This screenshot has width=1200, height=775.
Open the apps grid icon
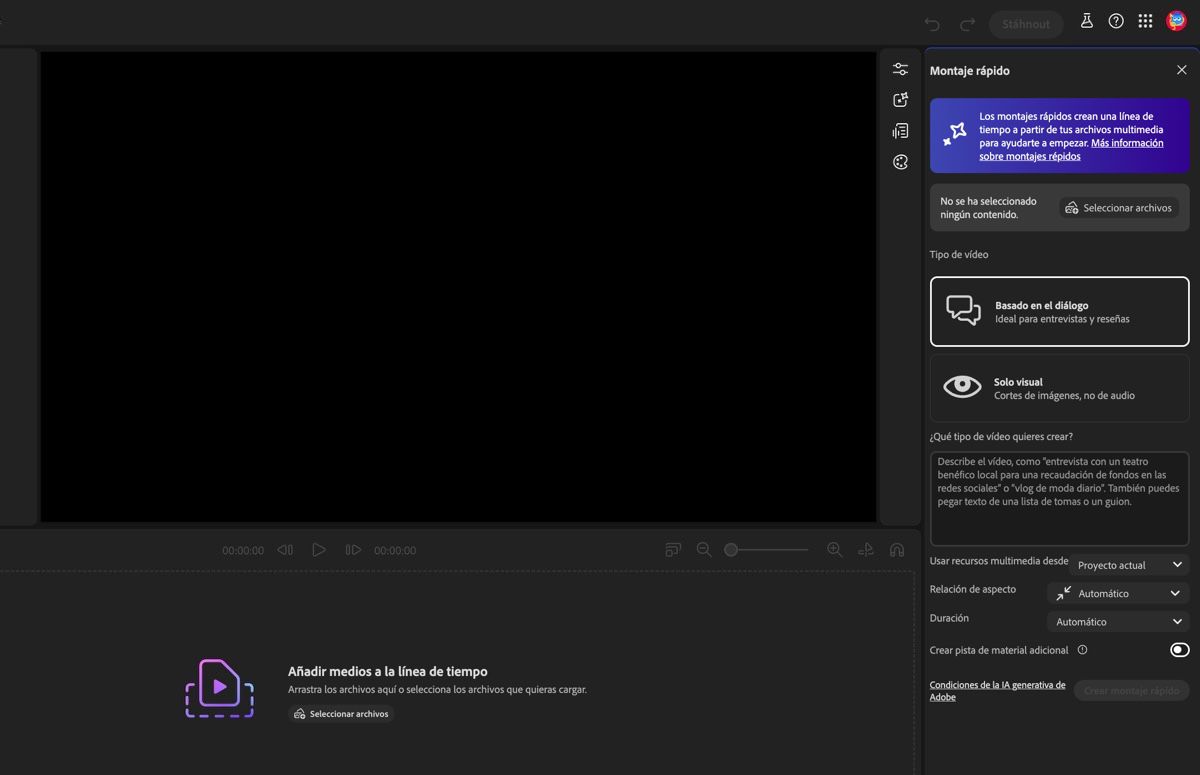1146,21
